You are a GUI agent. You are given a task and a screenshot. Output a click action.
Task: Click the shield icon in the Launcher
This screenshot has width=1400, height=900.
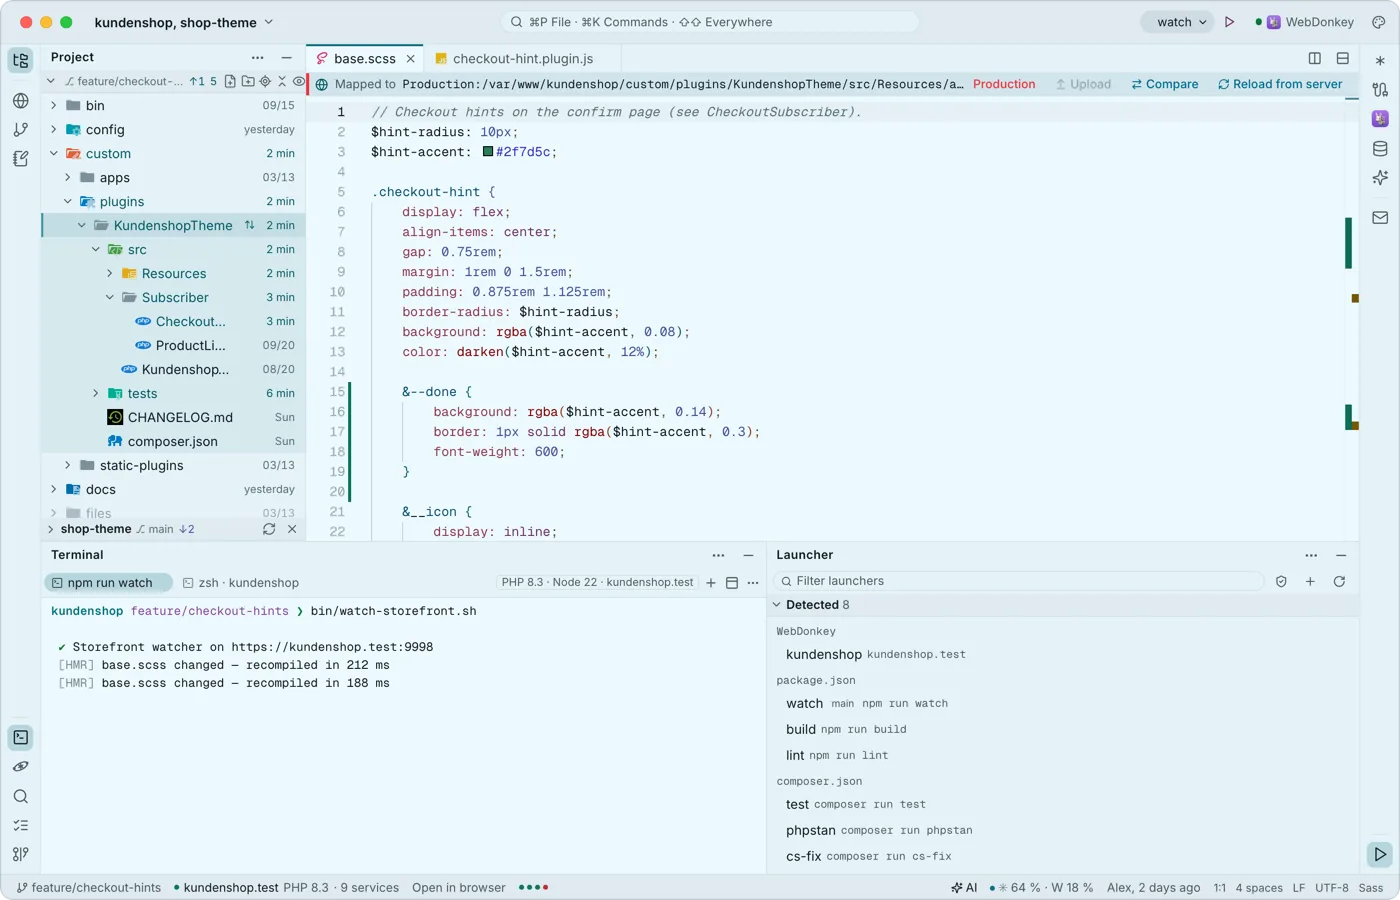(x=1281, y=581)
